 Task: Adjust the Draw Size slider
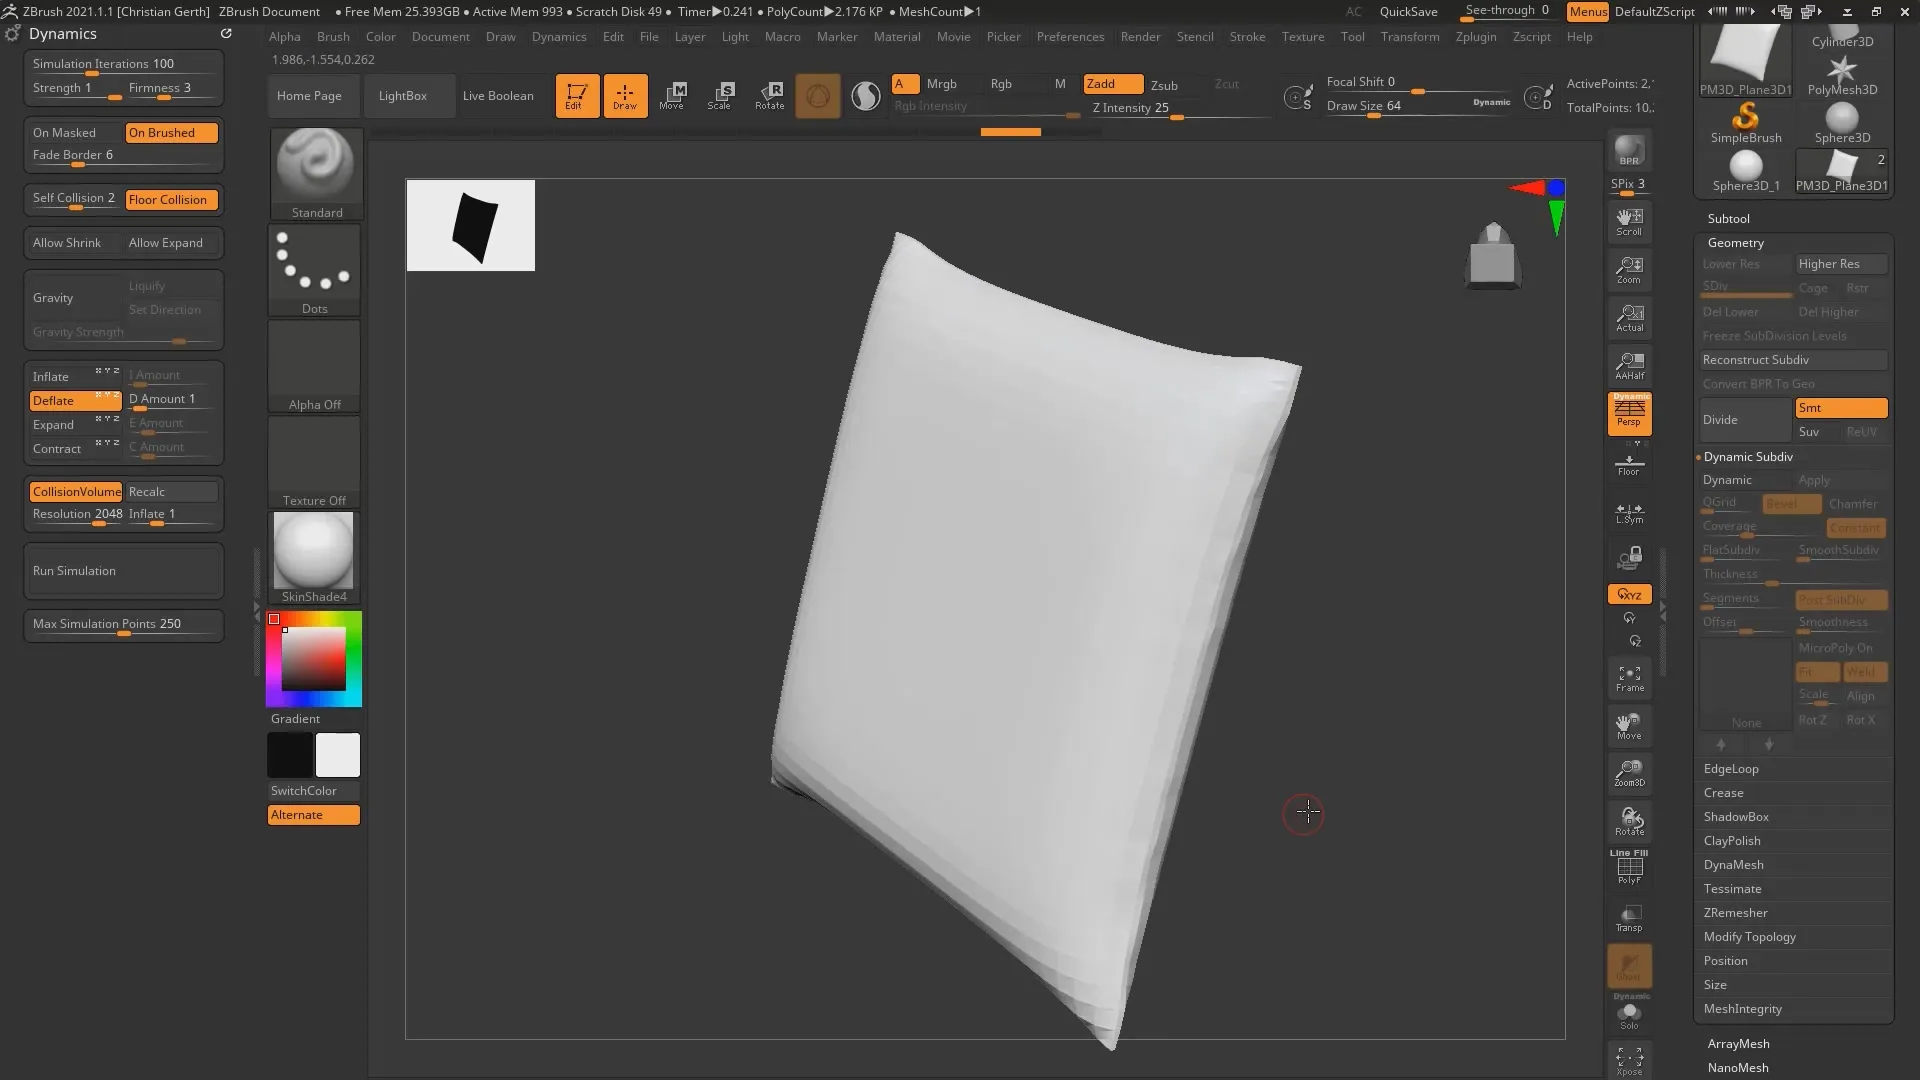coord(1418,106)
